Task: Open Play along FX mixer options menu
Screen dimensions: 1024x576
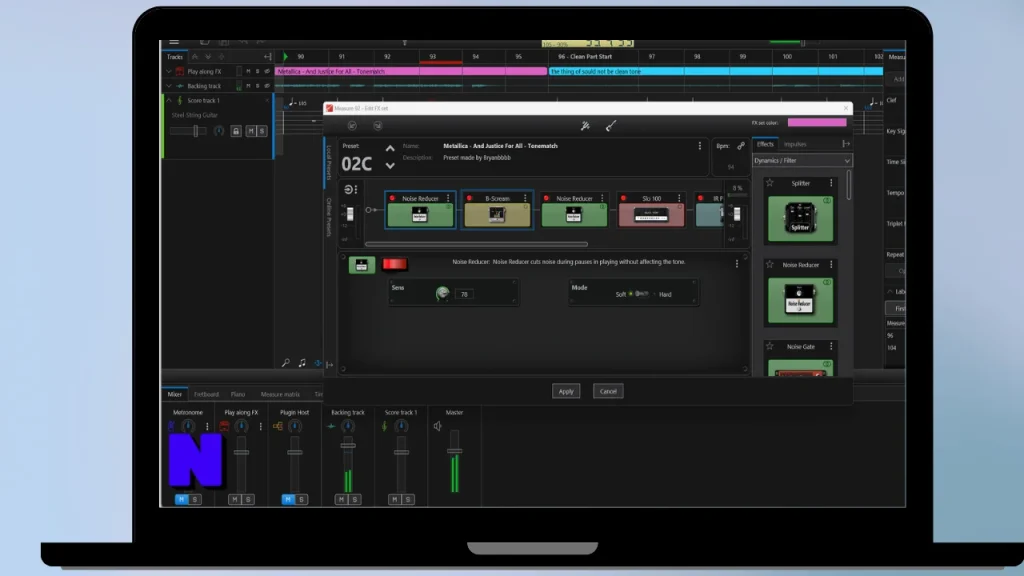Action: [x=261, y=426]
